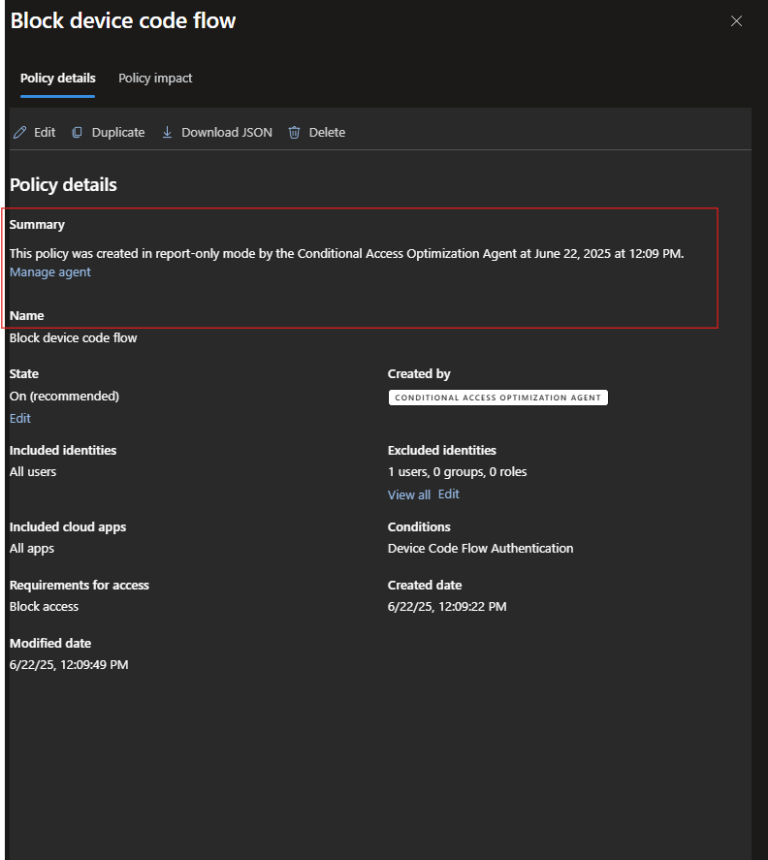Image resolution: width=768 pixels, height=860 pixels.
Task: Click the Conditional Access Optimization Agent badge
Action: click(497, 397)
